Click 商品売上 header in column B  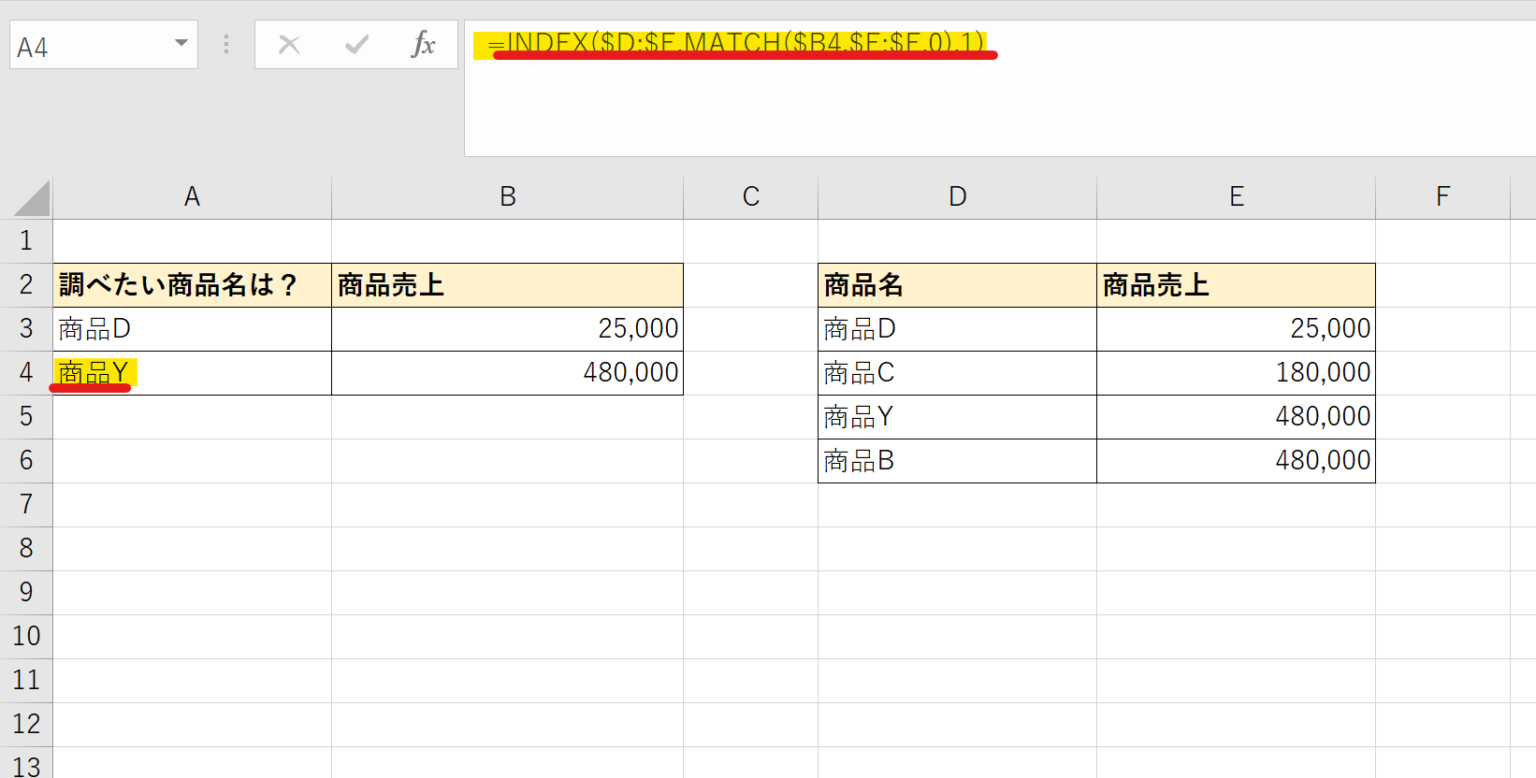[508, 285]
